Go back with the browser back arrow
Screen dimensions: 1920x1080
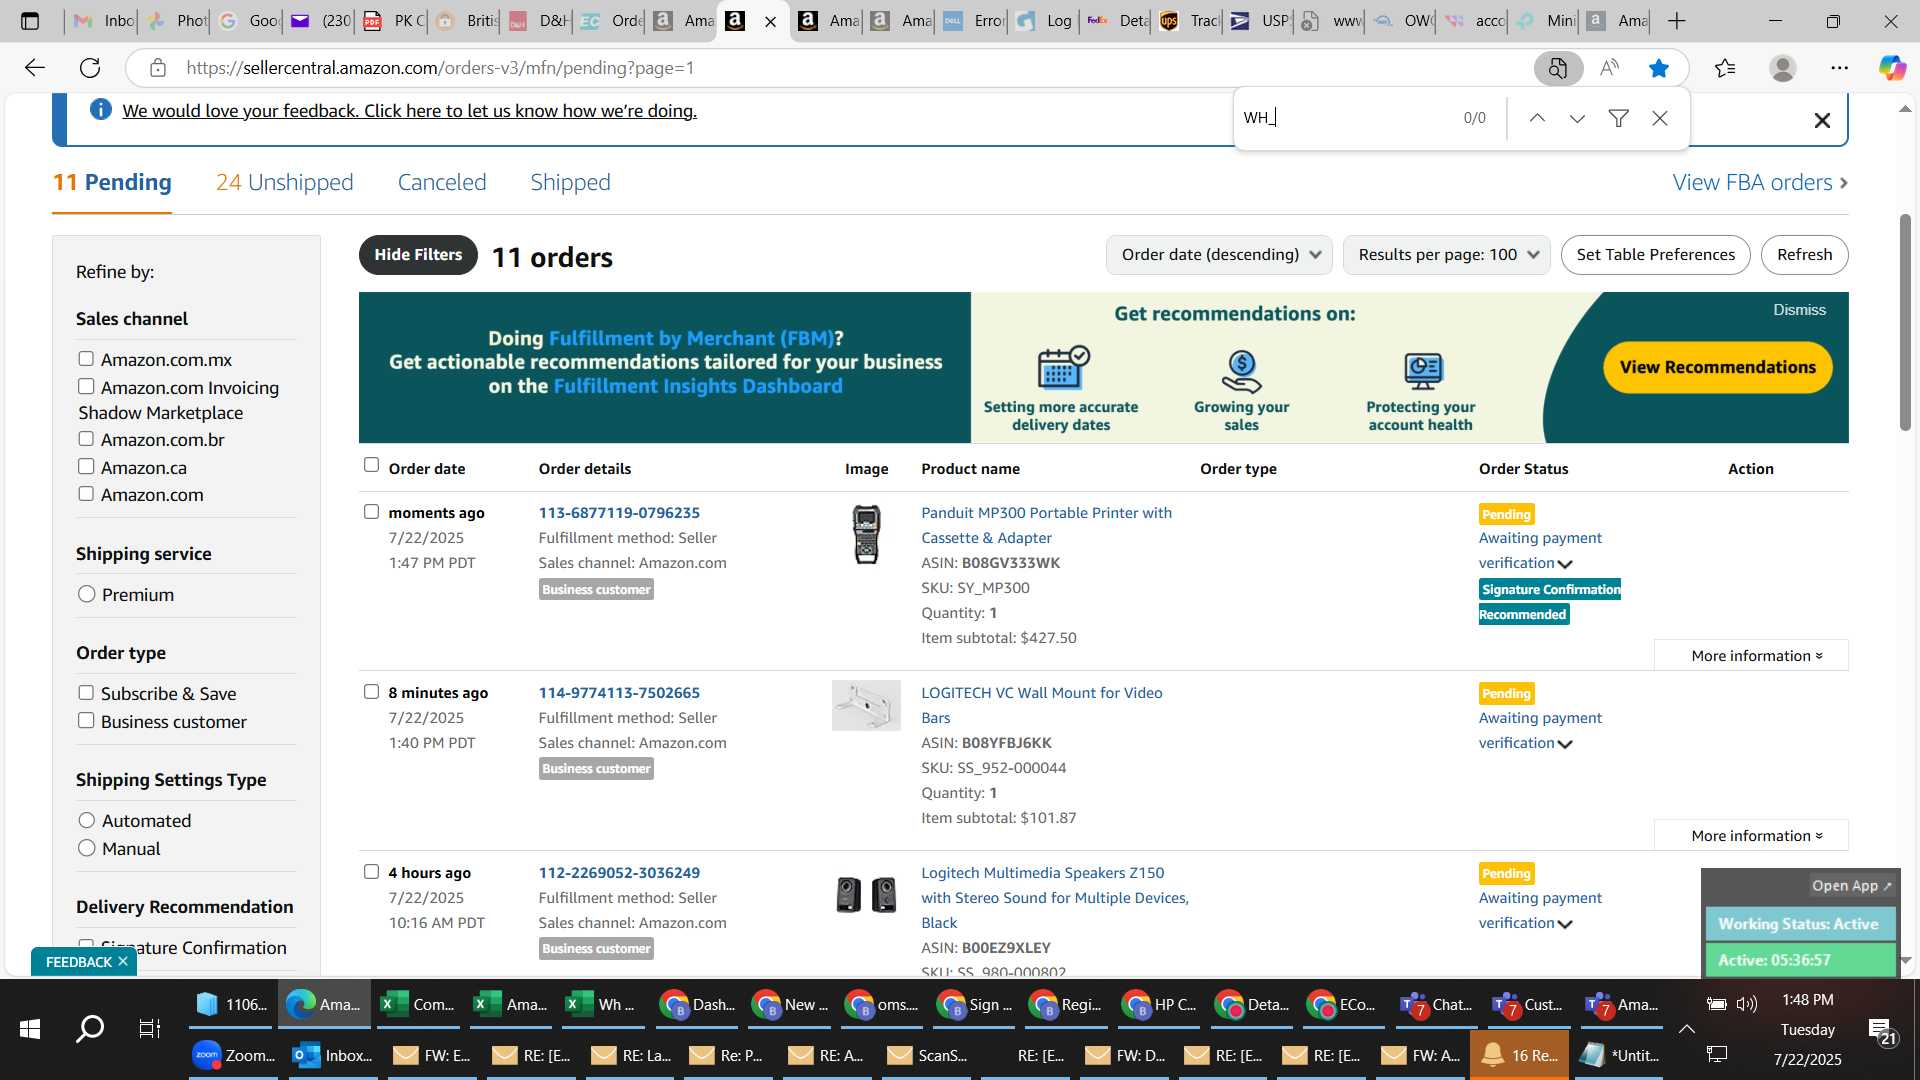pos(35,68)
